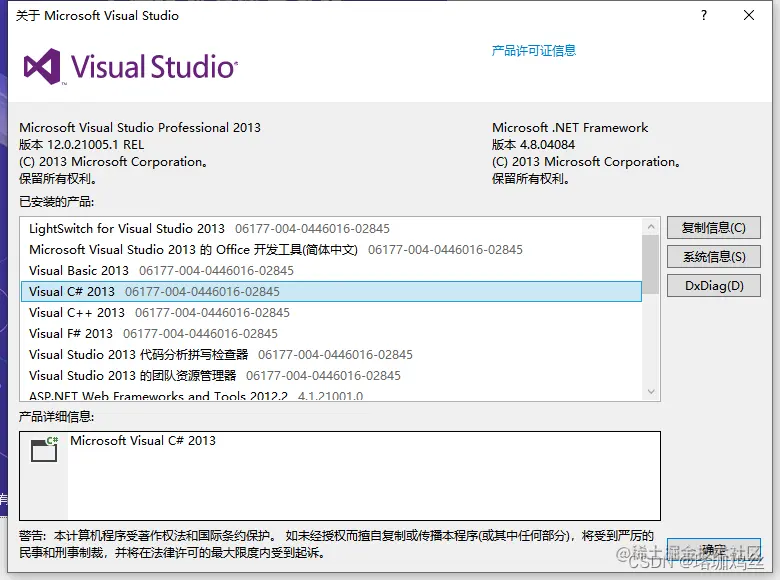Select the Visual C++ 2013 row

(331, 312)
